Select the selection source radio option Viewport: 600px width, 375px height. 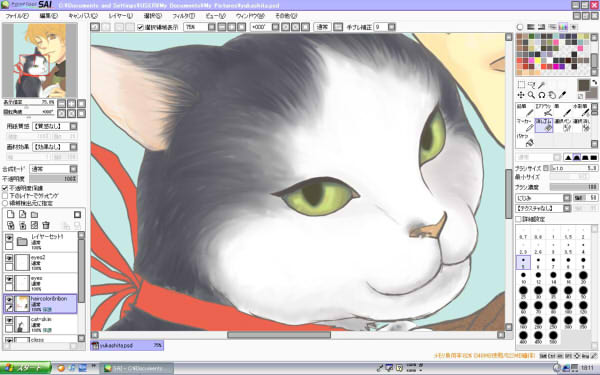point(5,203)
